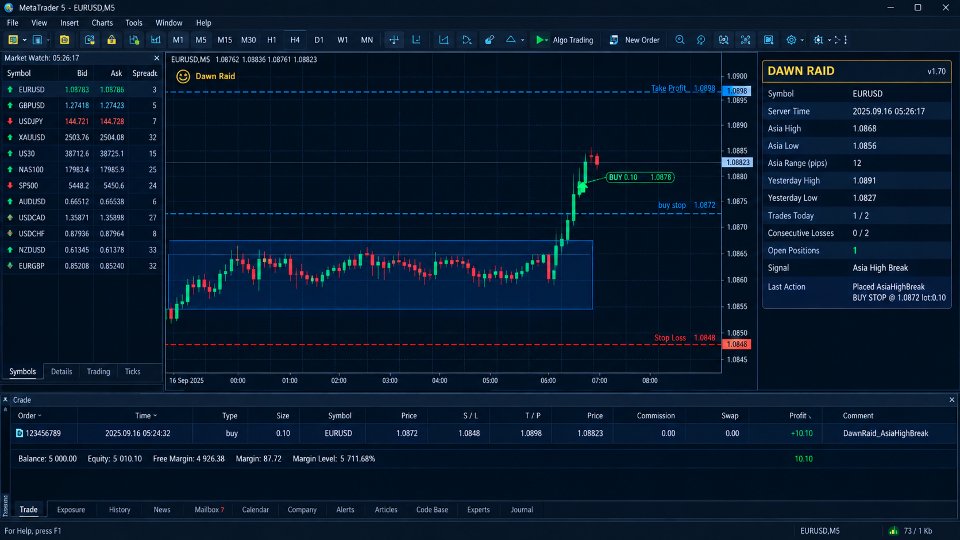Open the Insert menu
Viewport: 960px width, 540px height.
[x=69, y=23]
